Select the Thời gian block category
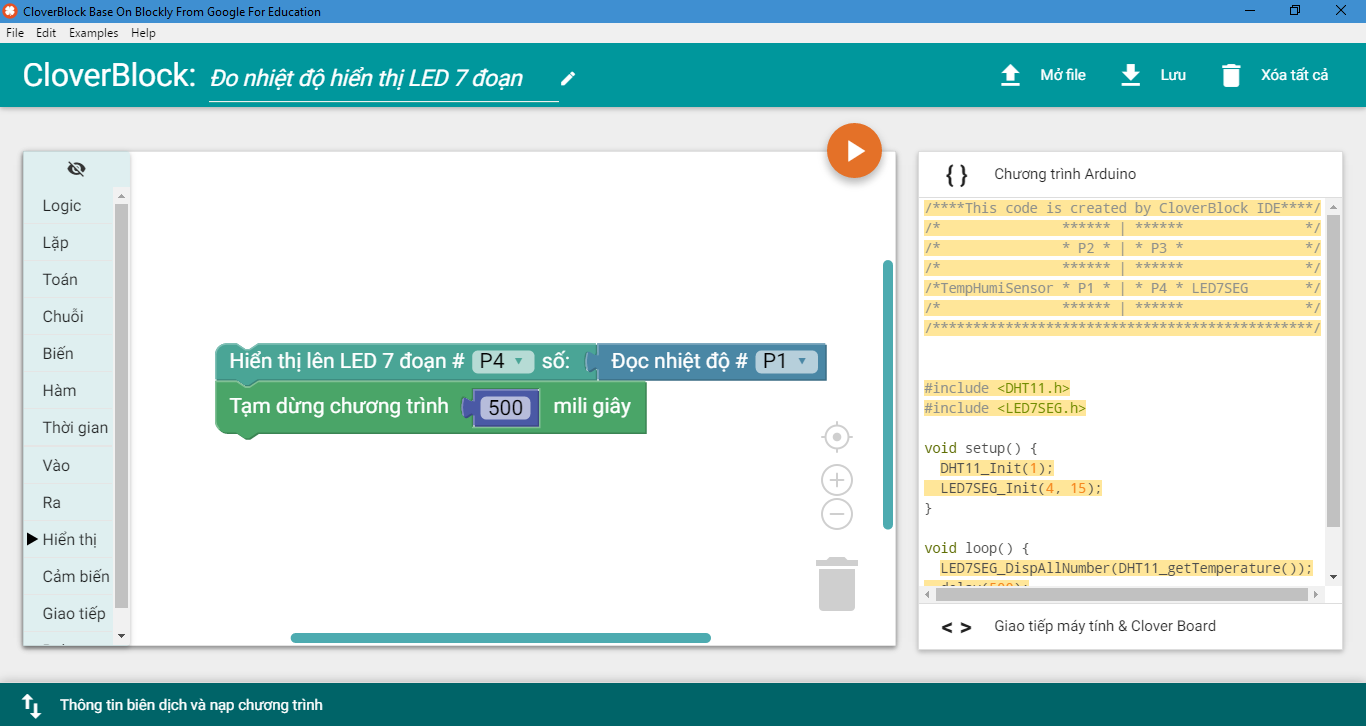Viewport: 1366px width, 726px height. click(69, 428)
